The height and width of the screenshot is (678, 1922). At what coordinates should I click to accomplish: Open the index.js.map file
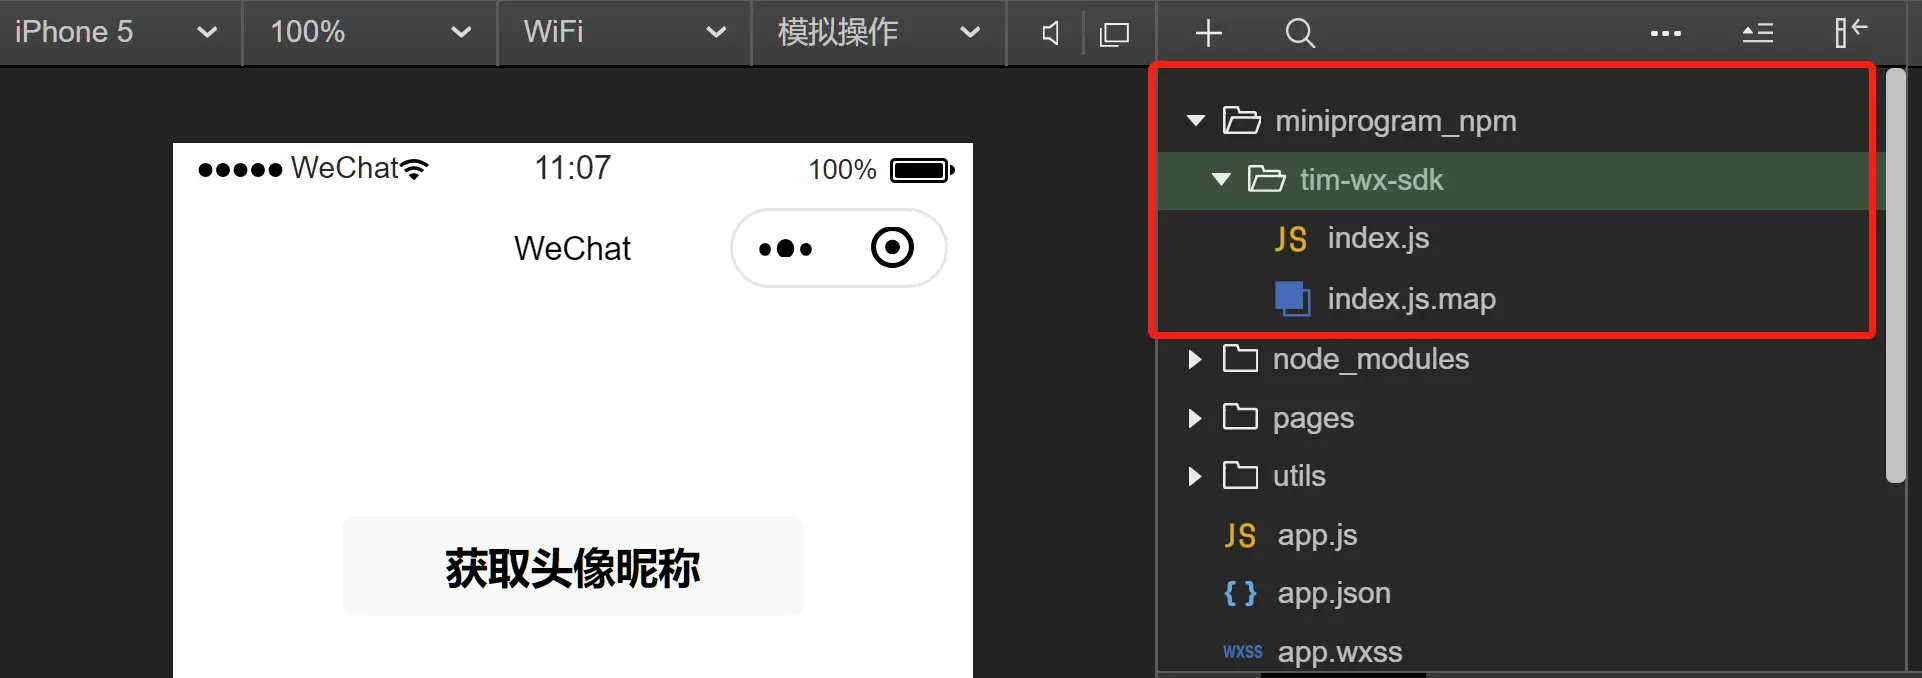tap(1411, 298)
